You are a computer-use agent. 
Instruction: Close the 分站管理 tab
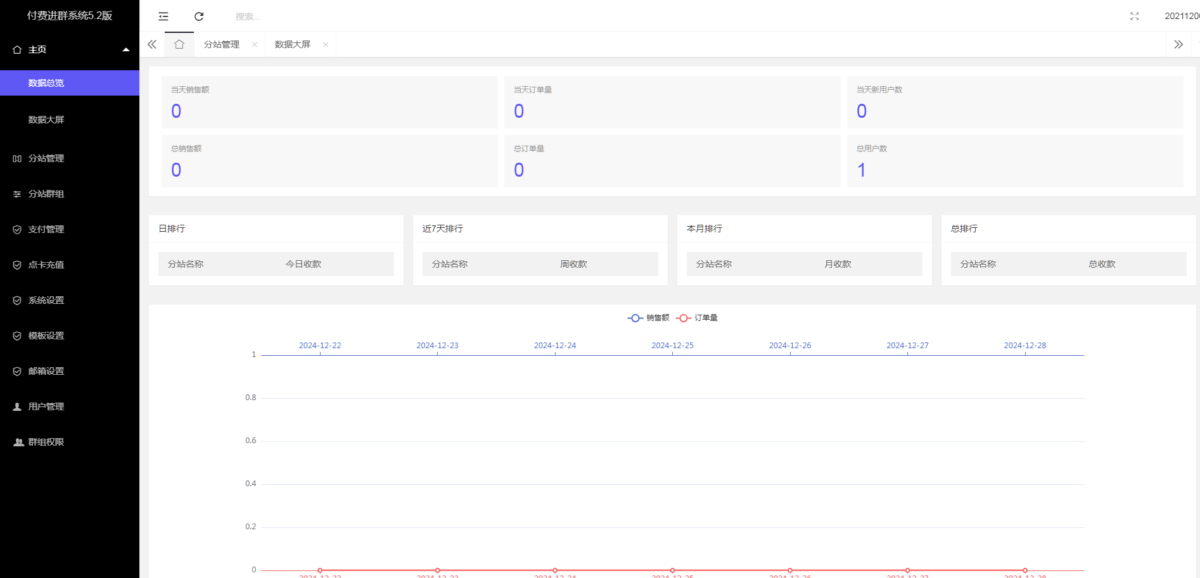tap(254, 44)
